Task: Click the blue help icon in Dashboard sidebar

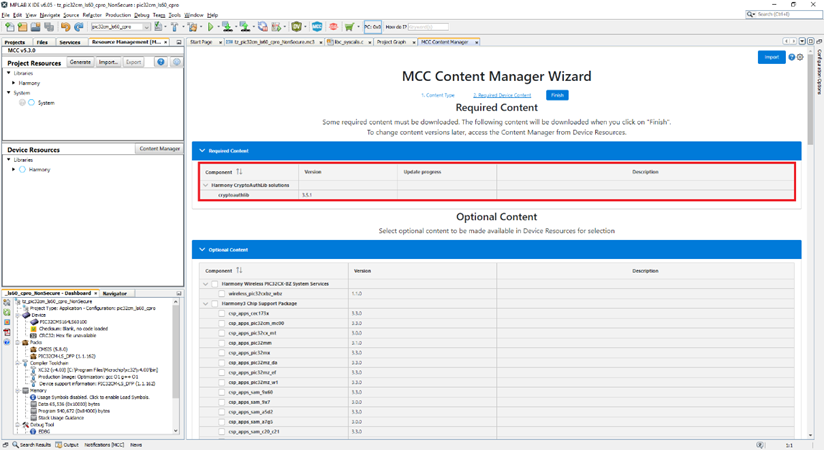Action: tap(7, 342)
